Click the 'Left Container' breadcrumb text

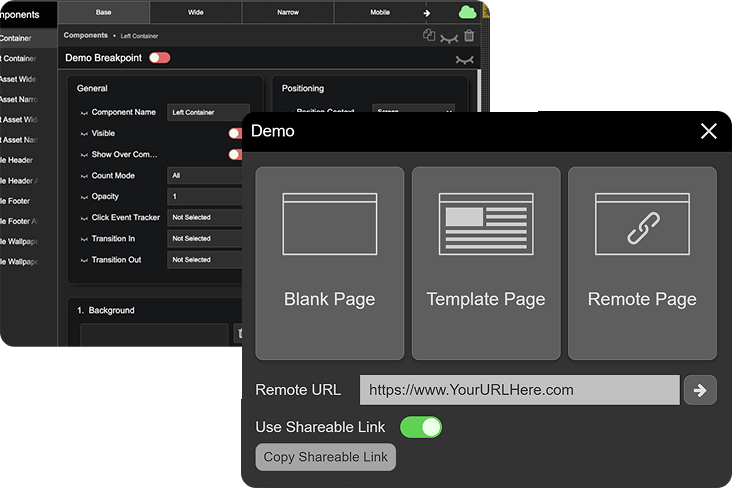(x=139, y=36)
